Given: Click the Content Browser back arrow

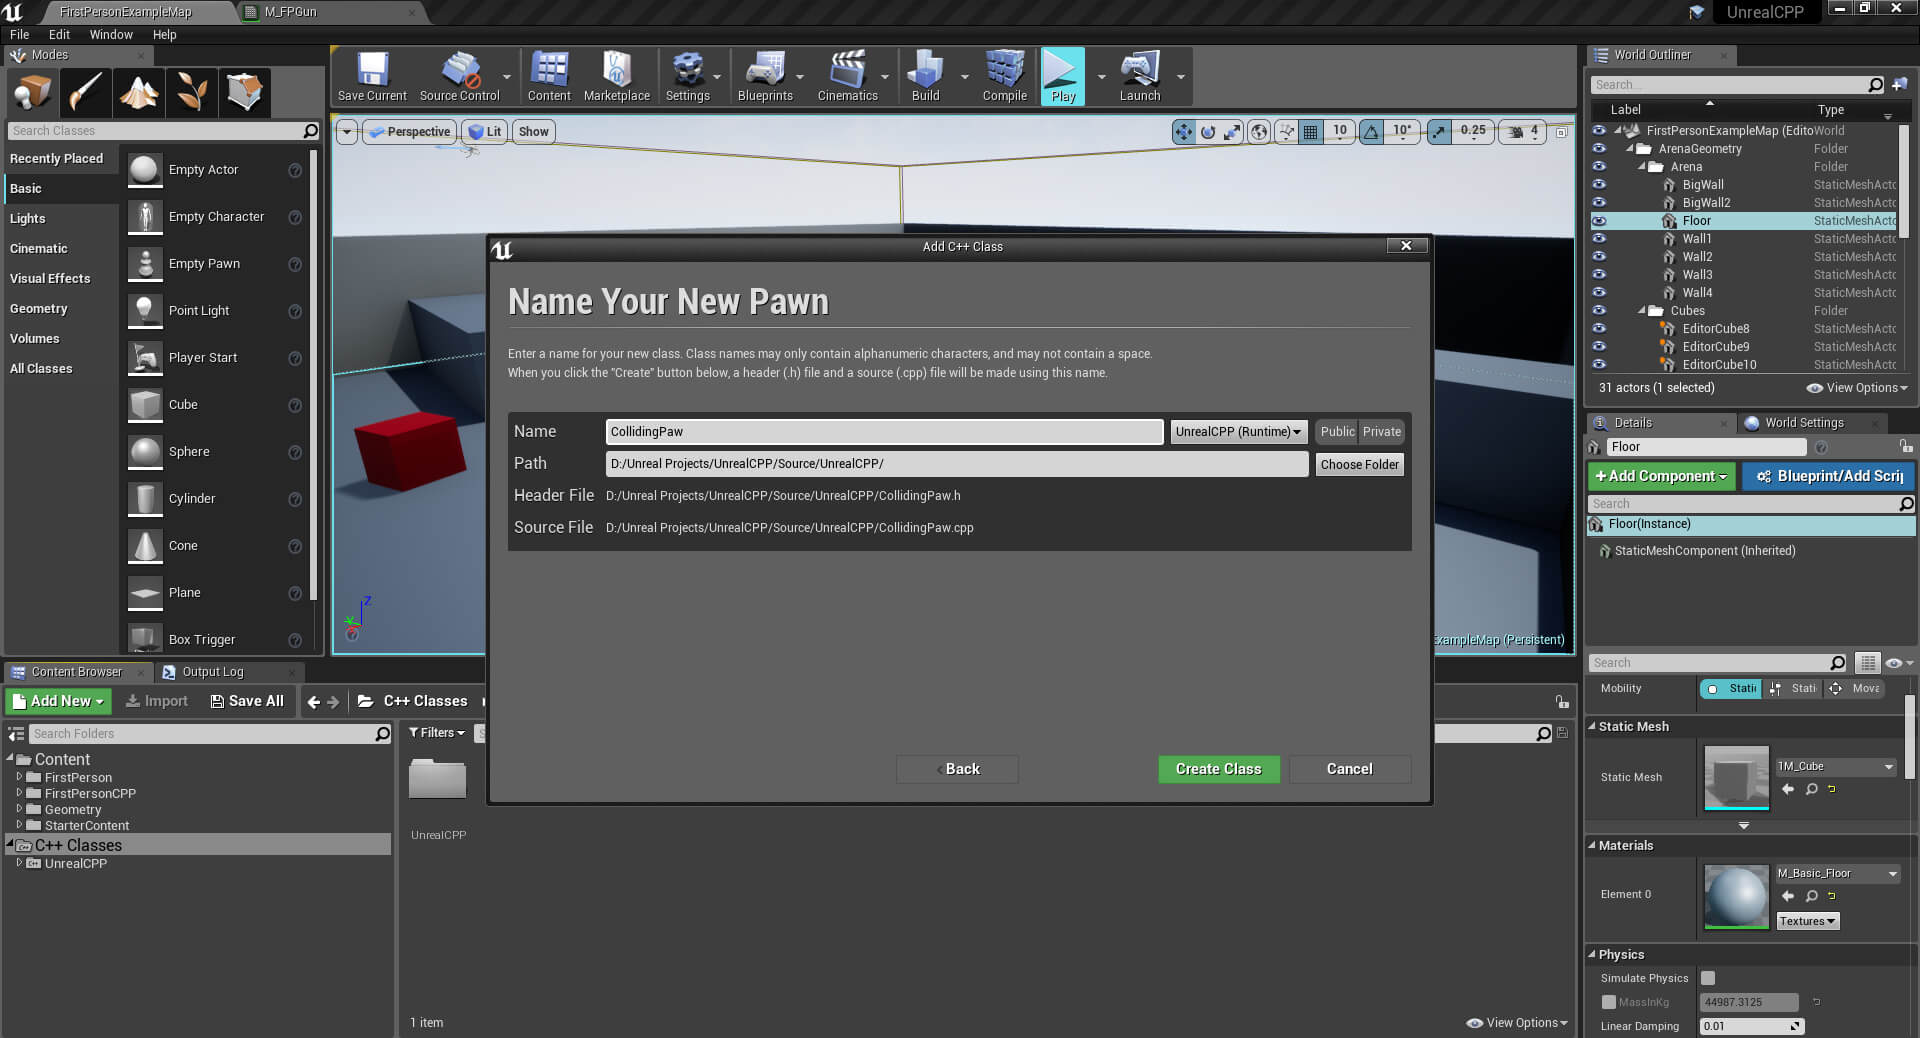Looking at the screenshot, I should pos(314,702).
